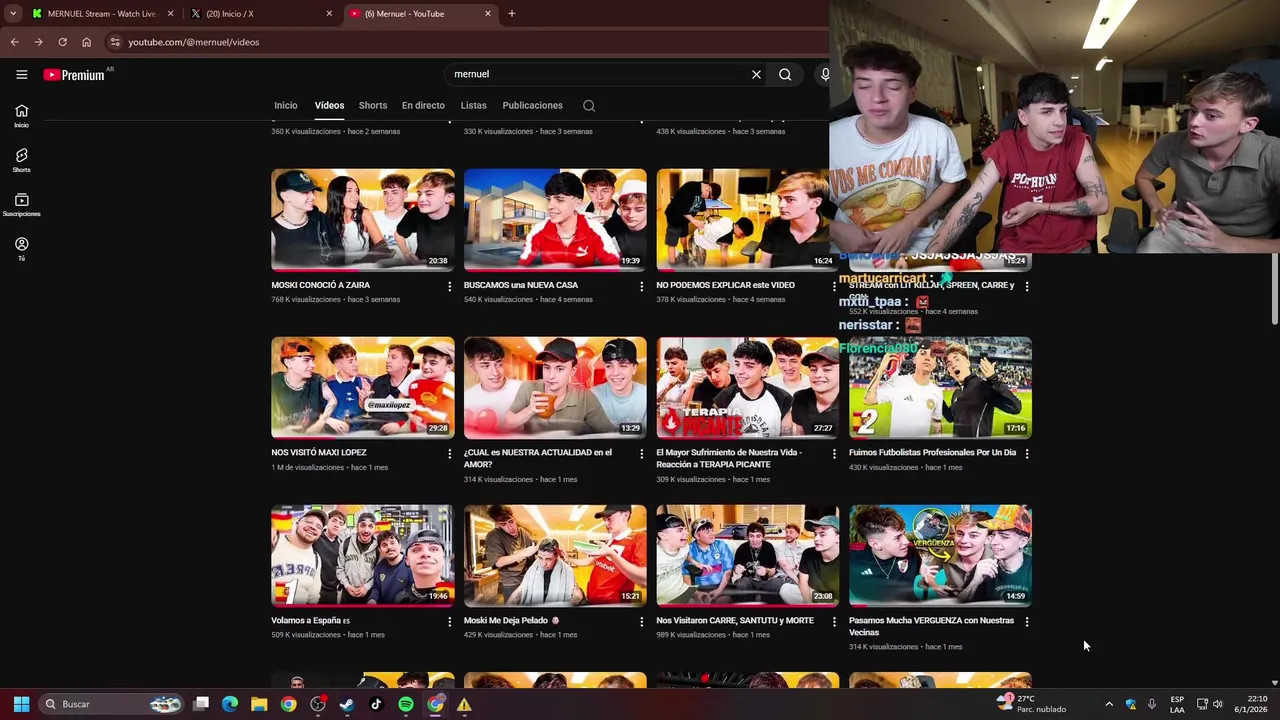The image size is (1280, 720).
Task: Open Volamos a España video title
Action: (310, 620)
